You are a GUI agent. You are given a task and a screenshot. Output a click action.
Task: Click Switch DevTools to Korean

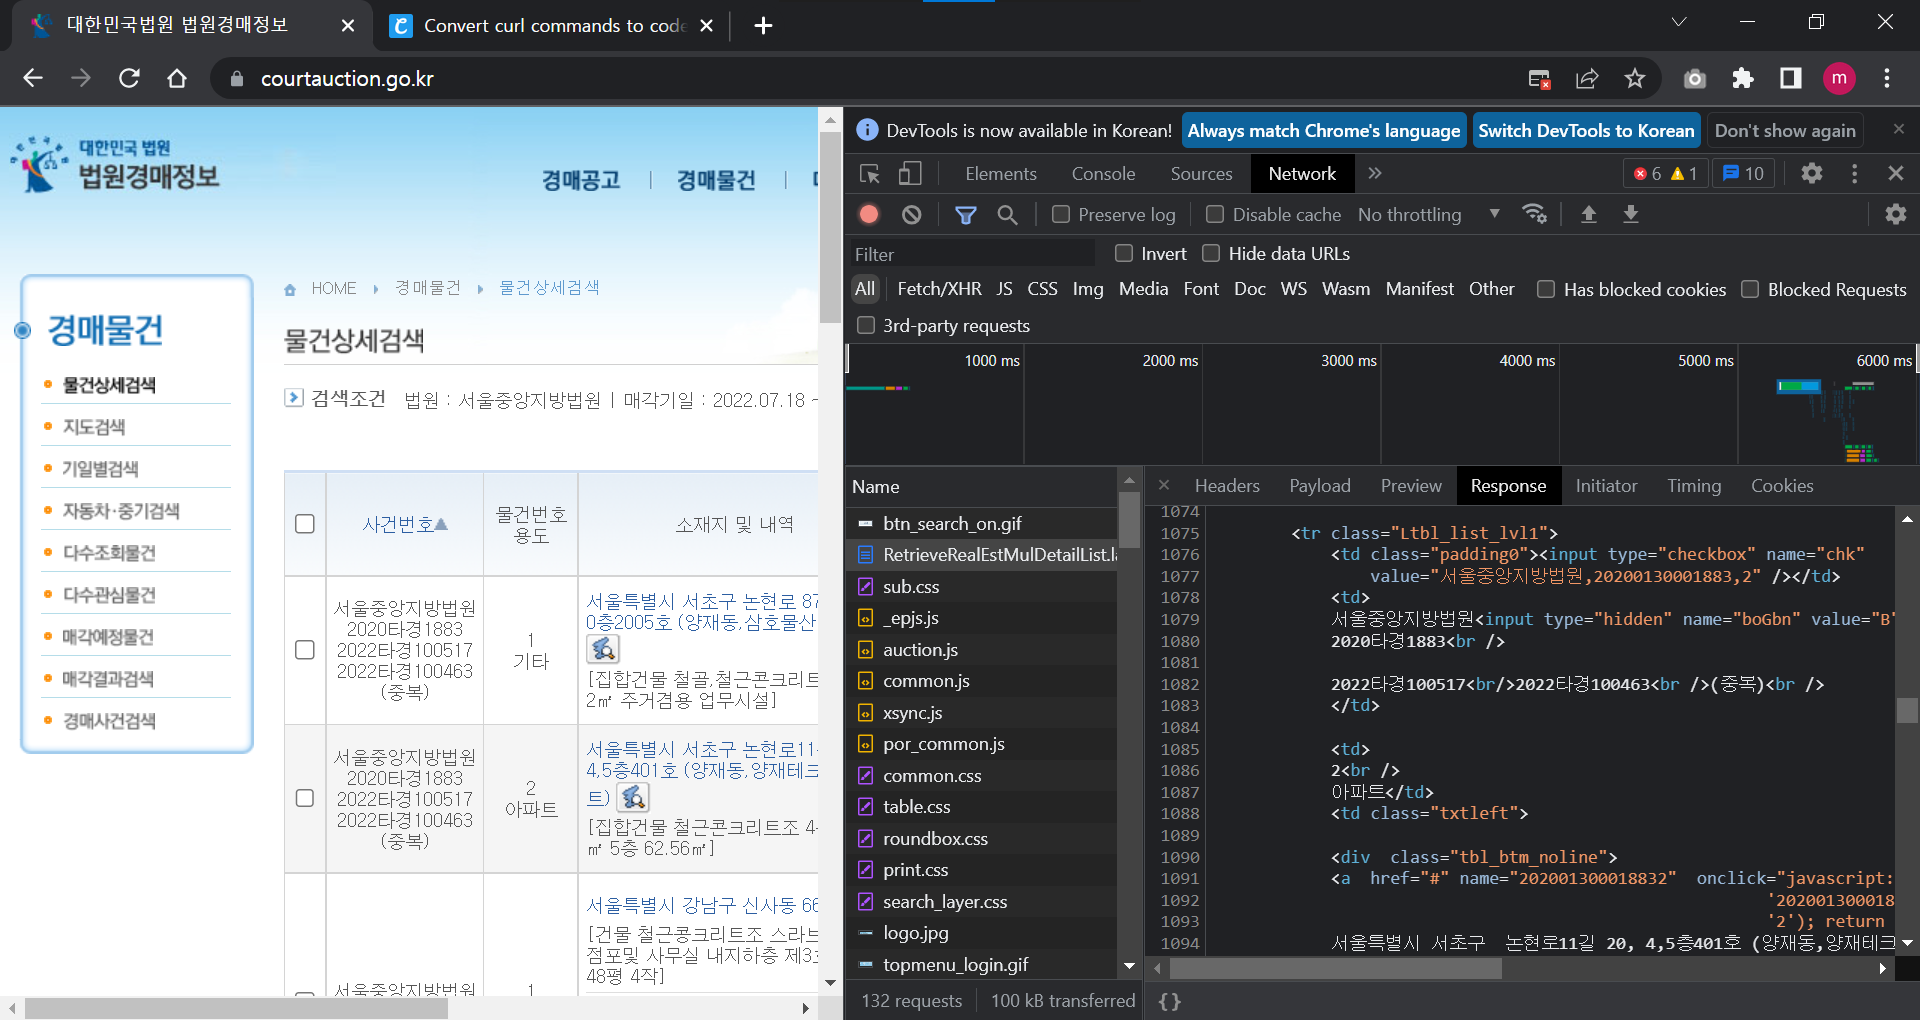pyautogui.click(x=1587, y=131)
